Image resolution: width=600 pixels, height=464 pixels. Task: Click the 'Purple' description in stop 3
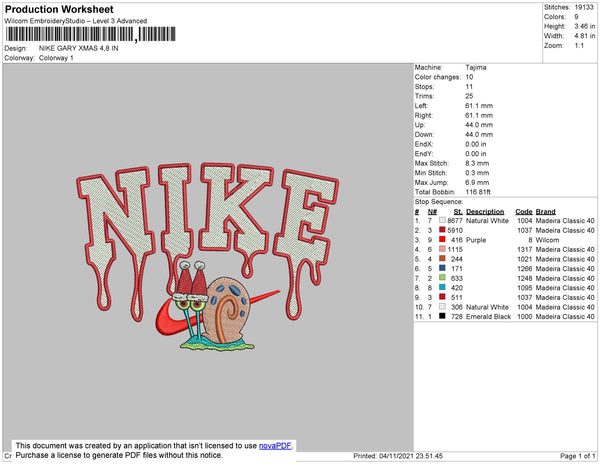tap(476, 240)
